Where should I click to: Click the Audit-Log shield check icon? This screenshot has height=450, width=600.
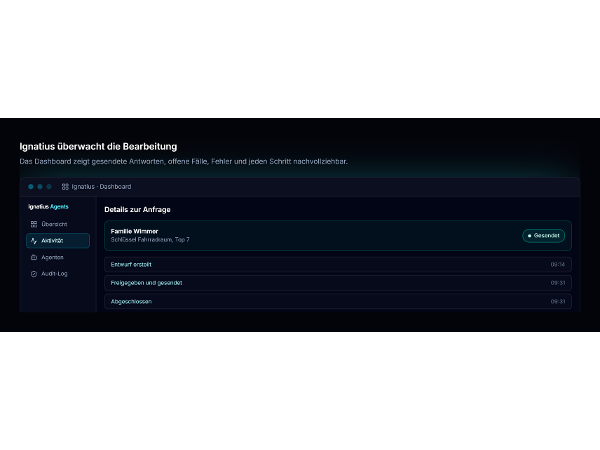coord(34,274)
